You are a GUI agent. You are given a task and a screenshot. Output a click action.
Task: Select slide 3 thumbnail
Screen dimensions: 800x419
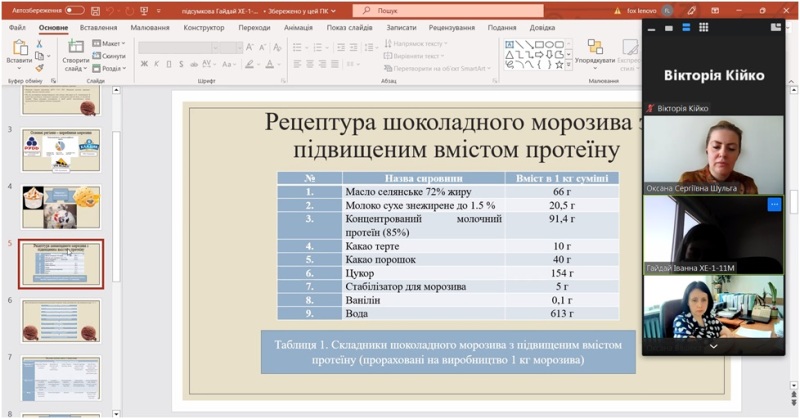click(61, 150)
